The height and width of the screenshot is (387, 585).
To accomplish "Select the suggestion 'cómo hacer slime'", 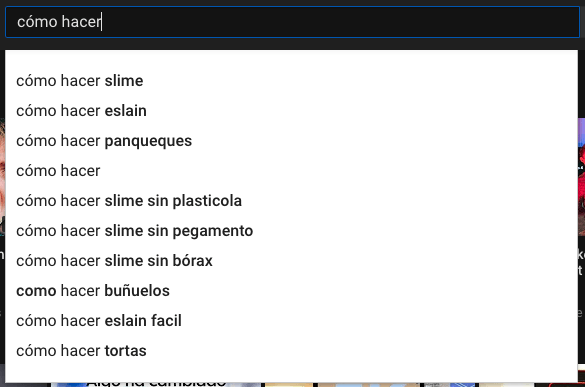I will pos(291,81).
